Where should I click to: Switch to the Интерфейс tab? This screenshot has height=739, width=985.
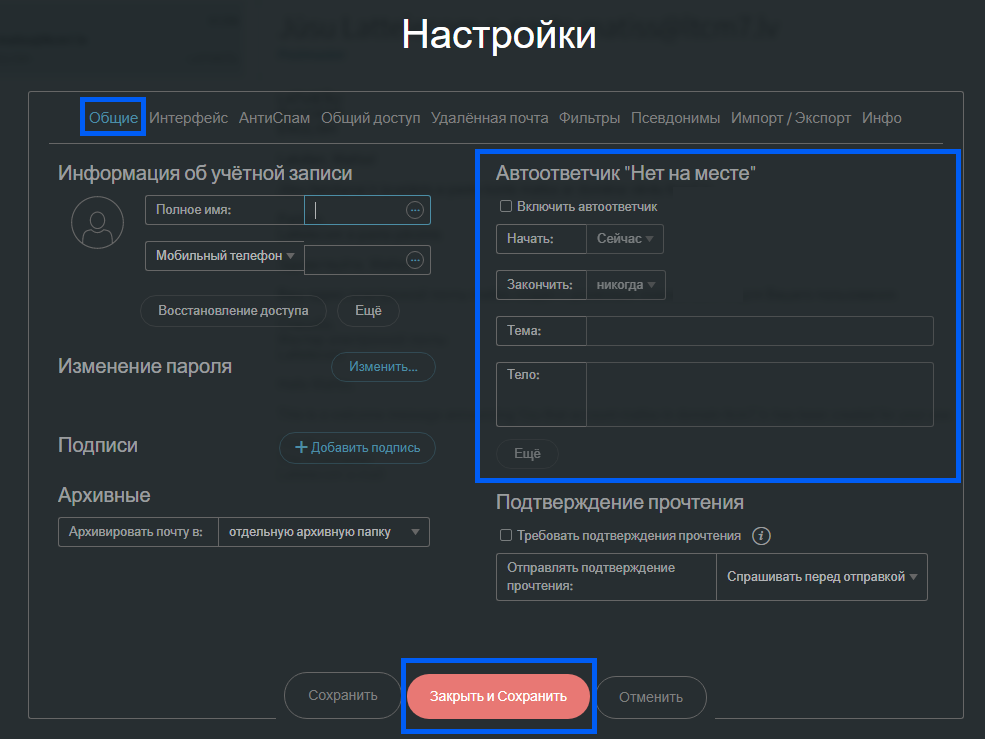(188, 118)
